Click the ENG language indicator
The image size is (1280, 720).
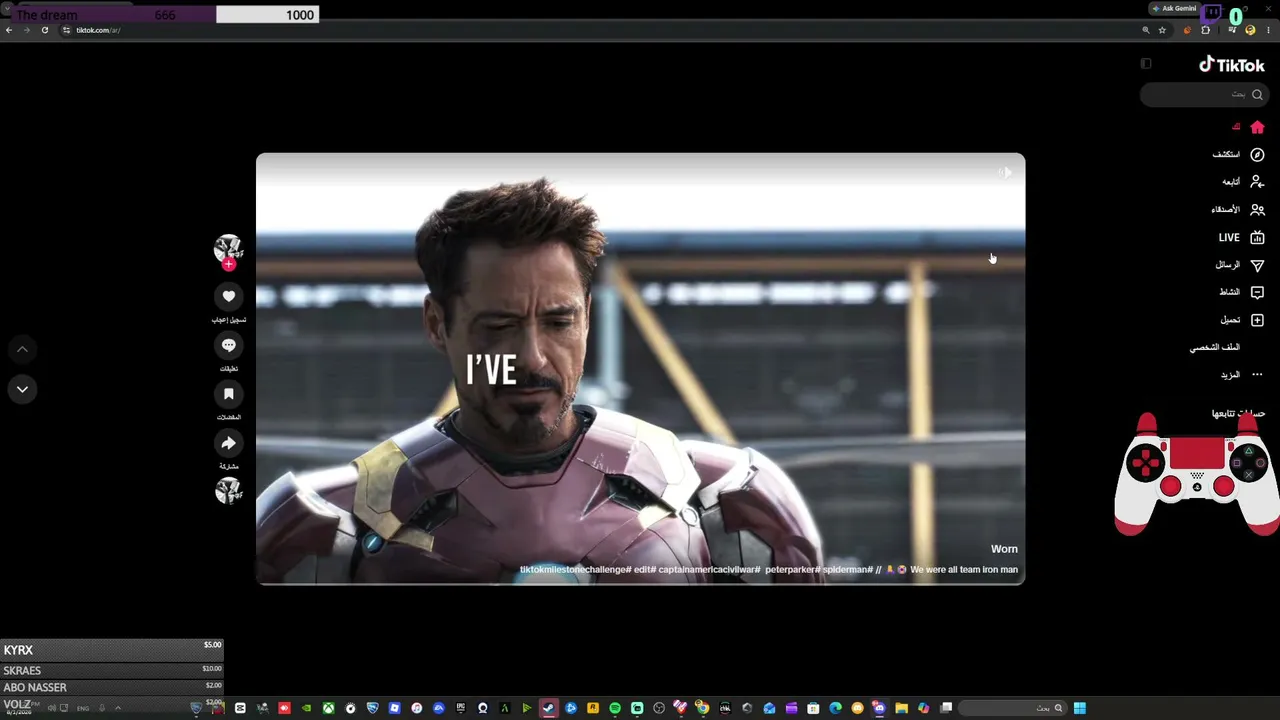[83, 708]
